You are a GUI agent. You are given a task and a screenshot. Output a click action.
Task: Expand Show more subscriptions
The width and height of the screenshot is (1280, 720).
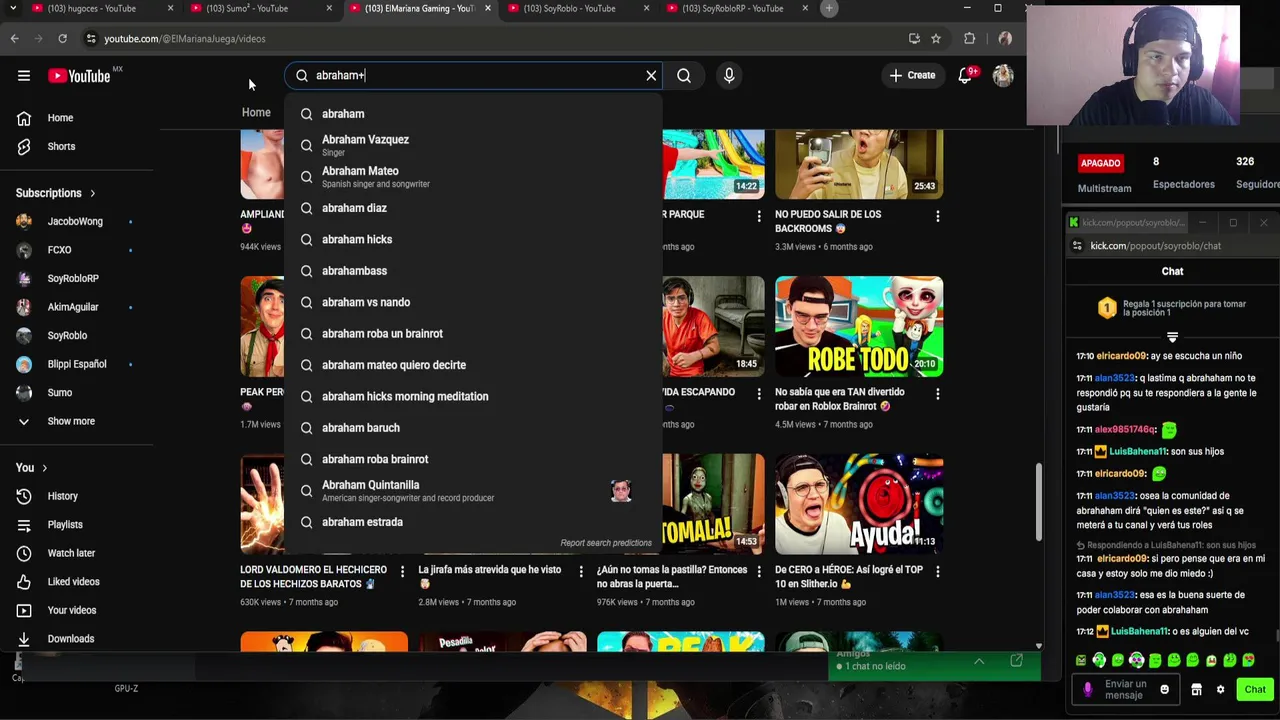70,421
